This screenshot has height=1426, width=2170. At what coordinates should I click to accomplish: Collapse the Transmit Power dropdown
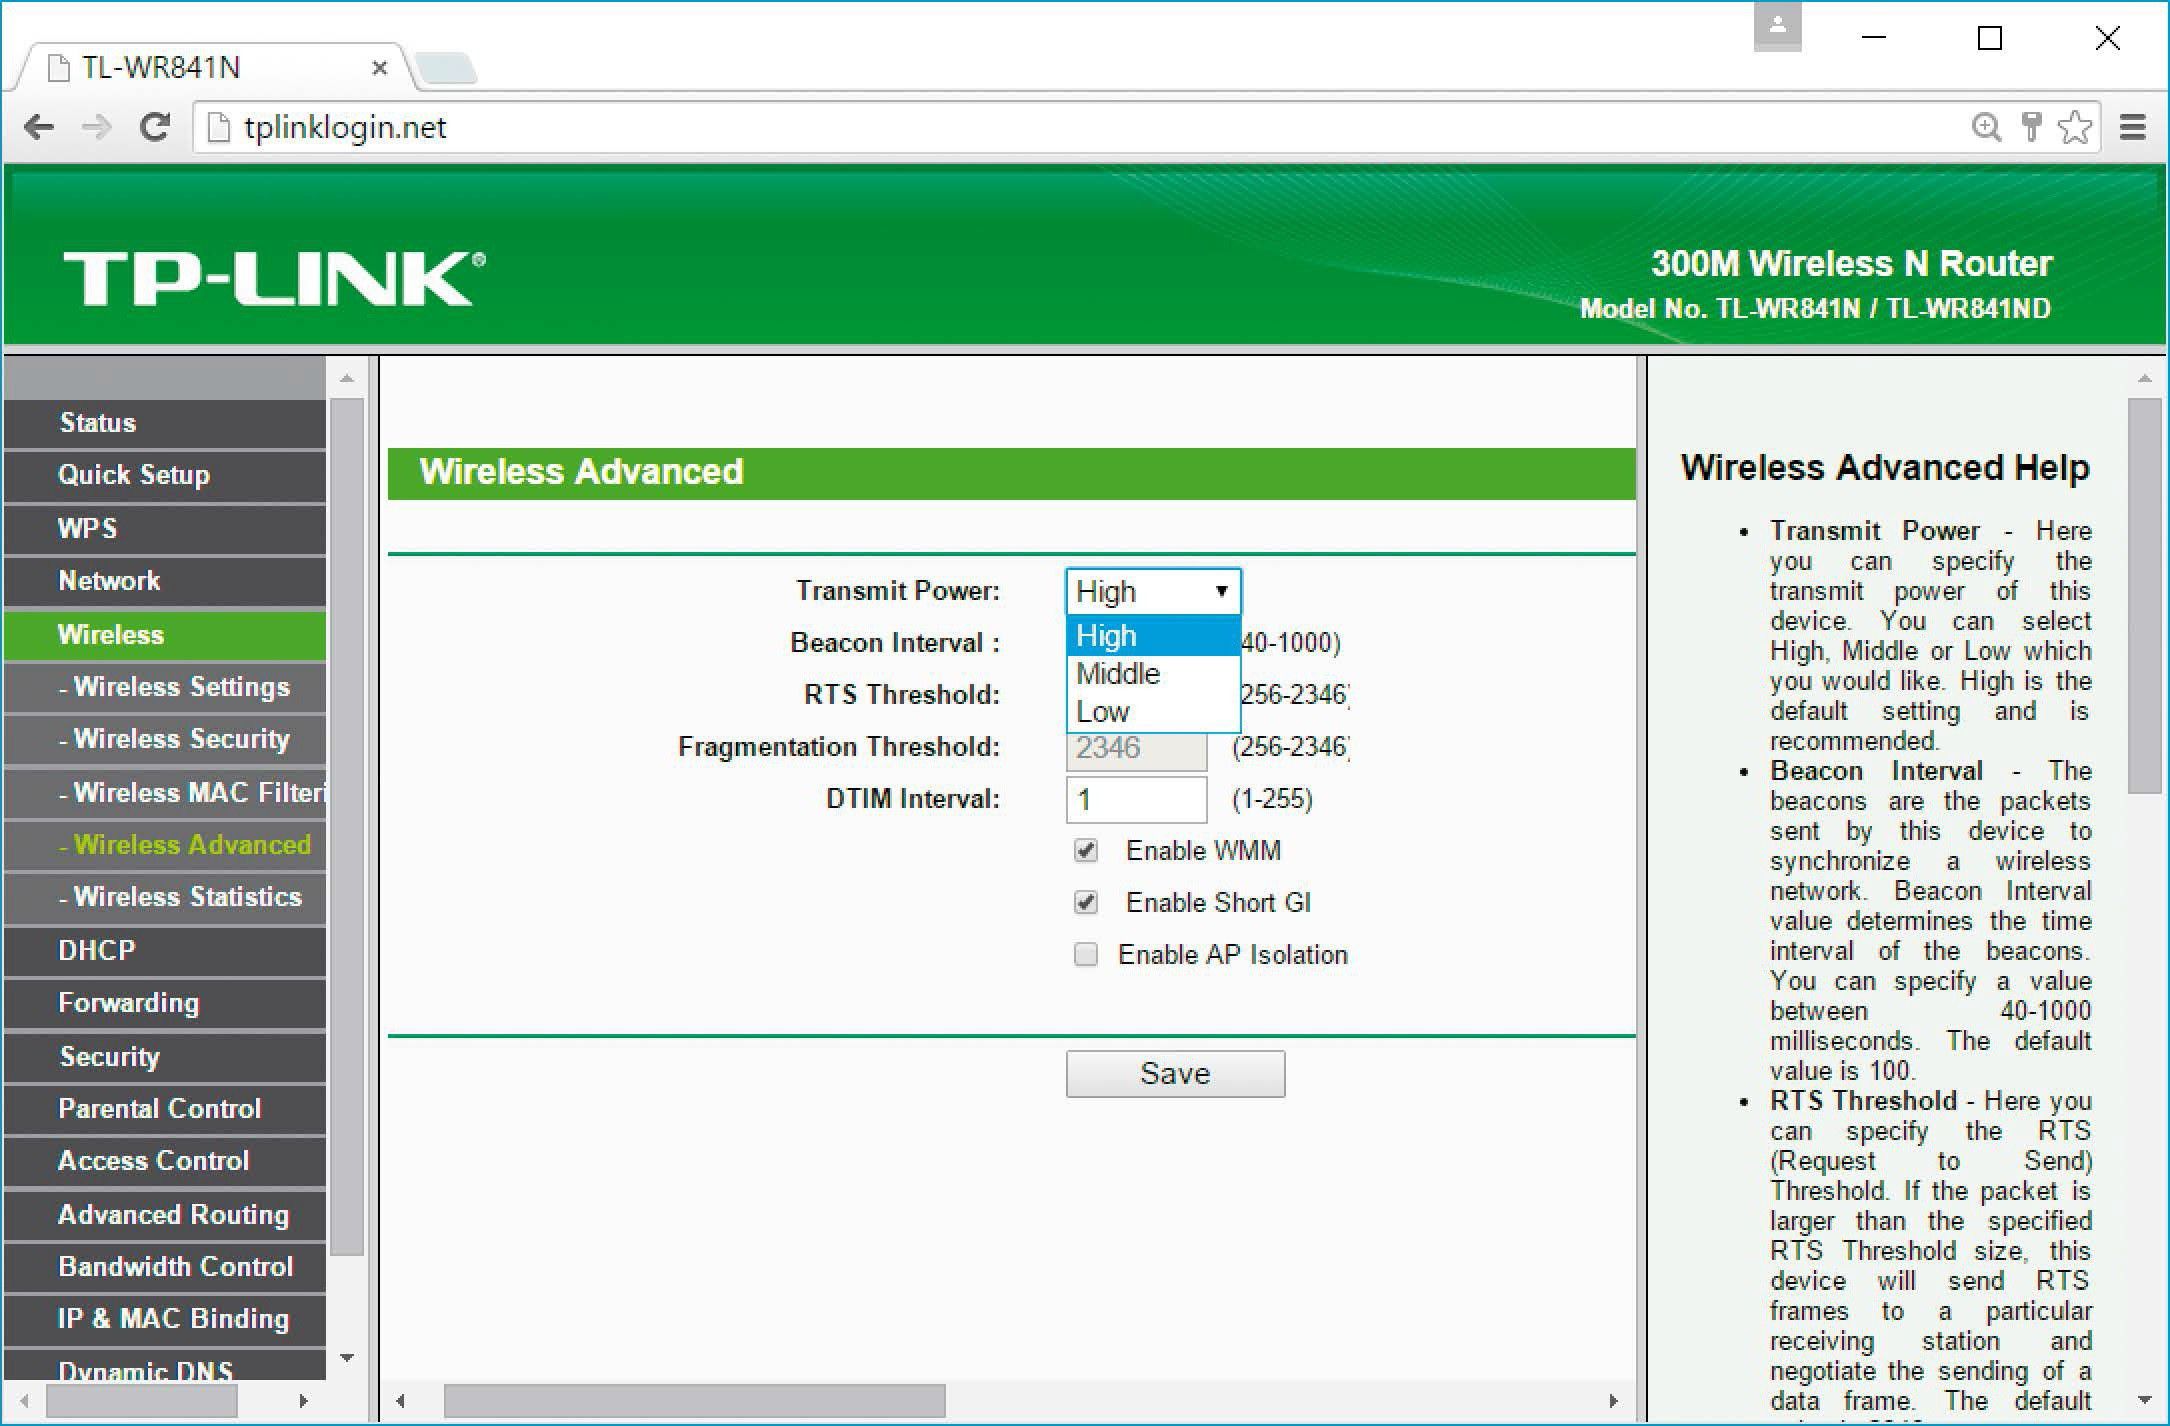(x=1153, y=592)
